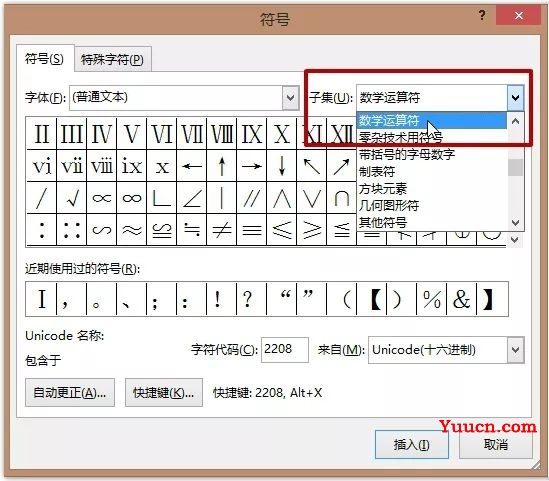Choose 带括号的字母数字 in the subset list
Screen dimensions: 549x481
click(x=431, y=154)
